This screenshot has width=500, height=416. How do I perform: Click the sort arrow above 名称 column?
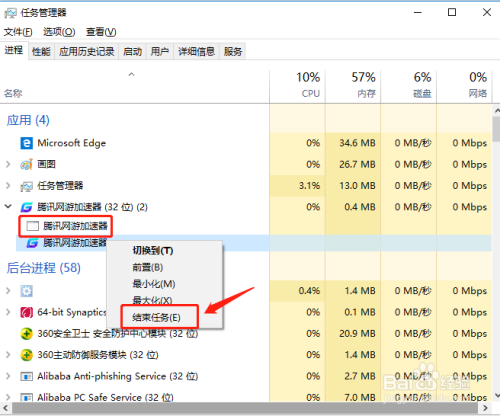pyautogui.click(x=131, y=74)
